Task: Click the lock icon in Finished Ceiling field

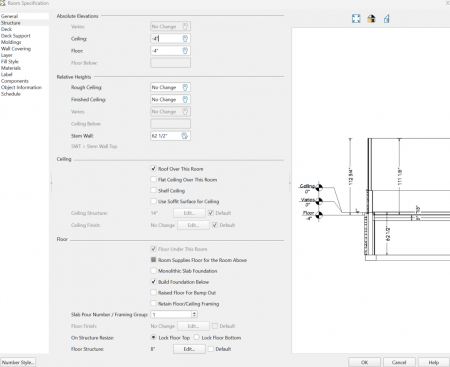Action: pyautogui.click(x=185, y=99)
